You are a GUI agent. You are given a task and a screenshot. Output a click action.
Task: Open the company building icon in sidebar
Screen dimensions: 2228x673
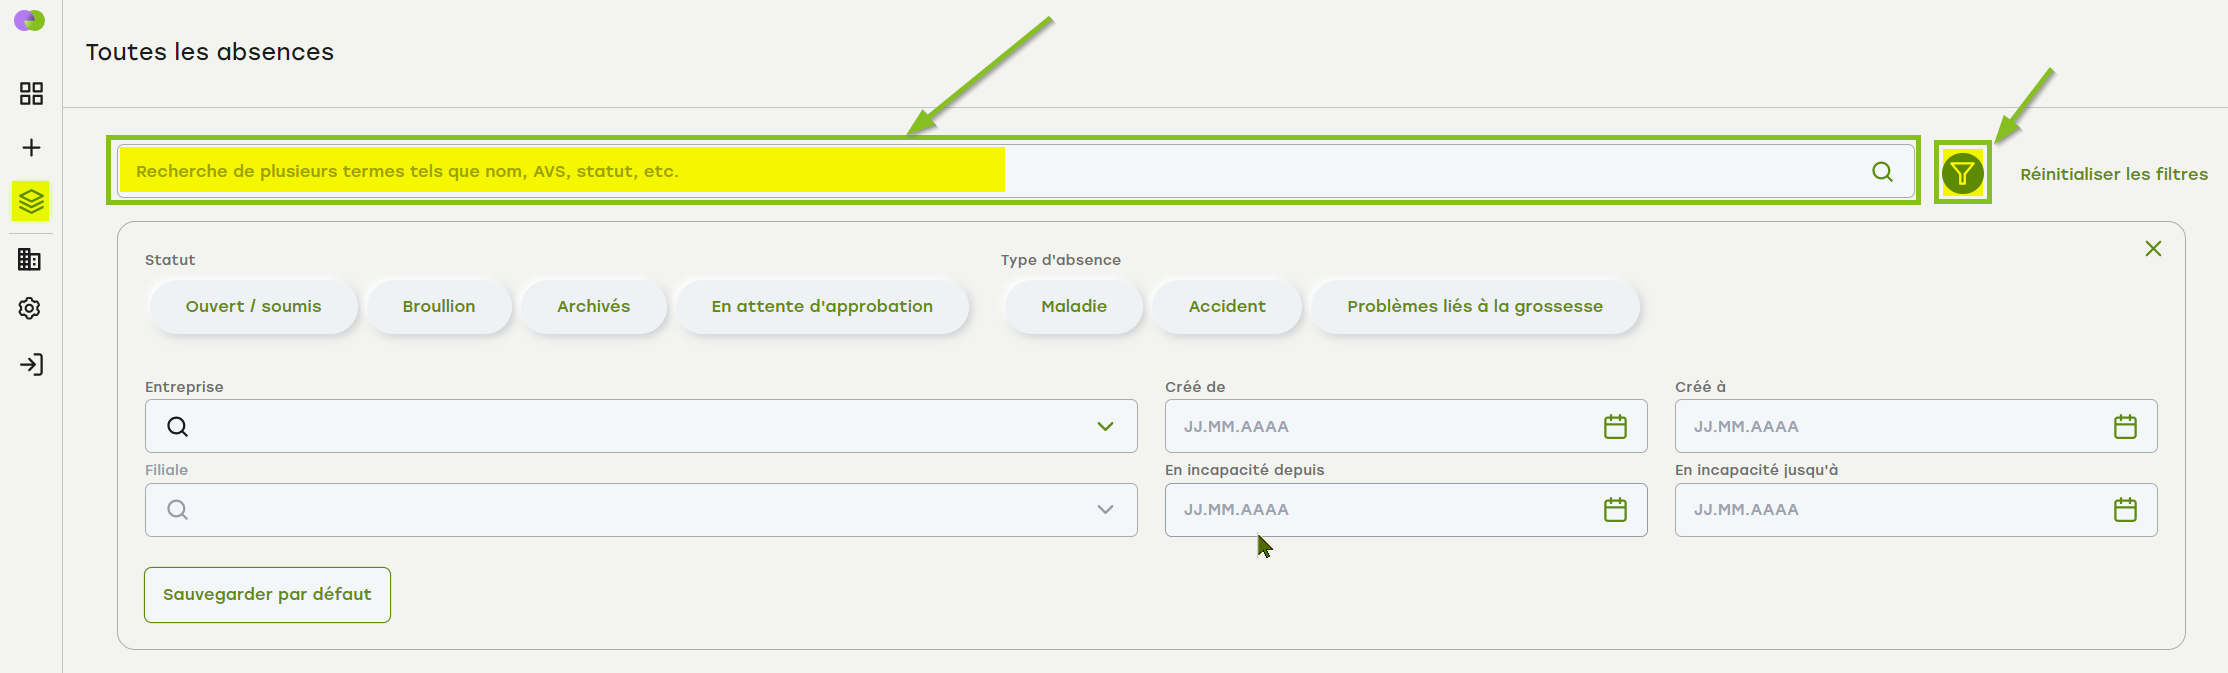coord(30,260)
